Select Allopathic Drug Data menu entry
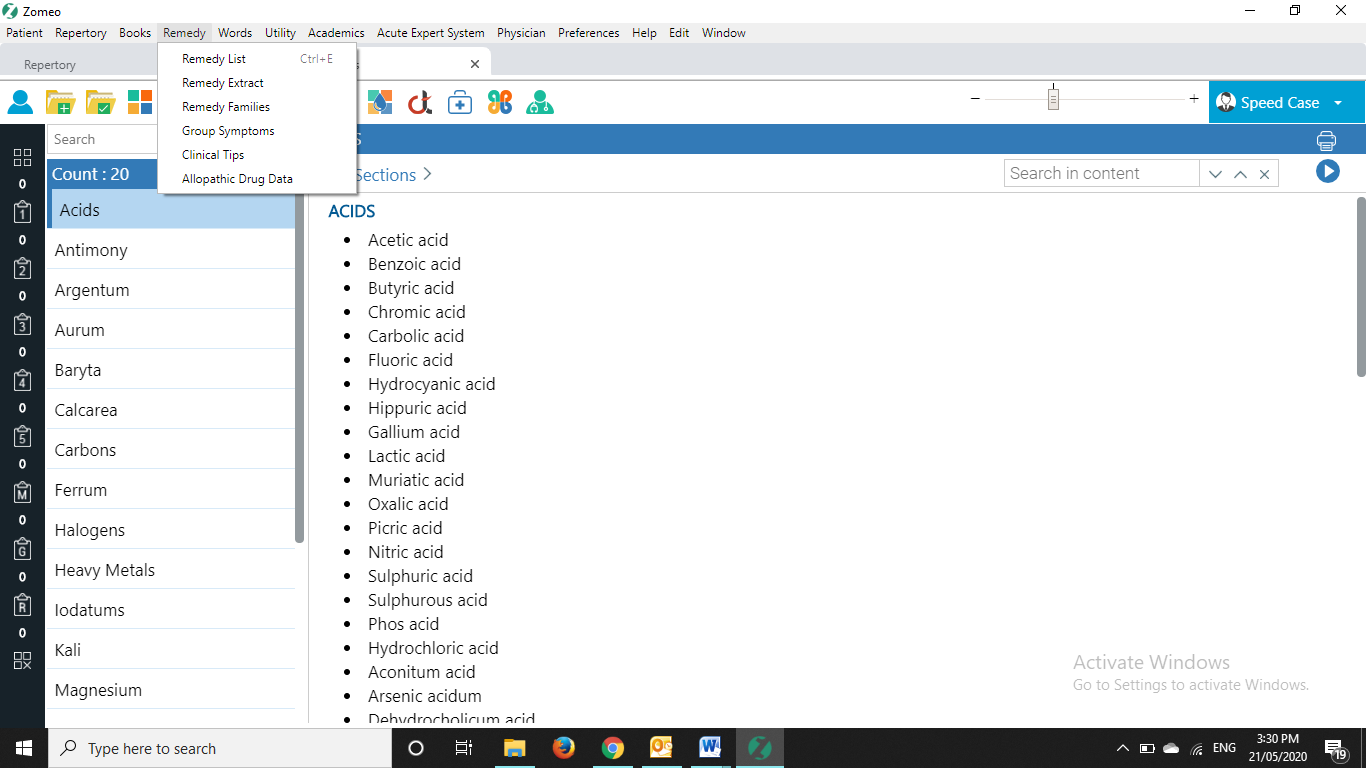Screen dimensions: 1366x768 pyautogui.click(x=237, y=179)
